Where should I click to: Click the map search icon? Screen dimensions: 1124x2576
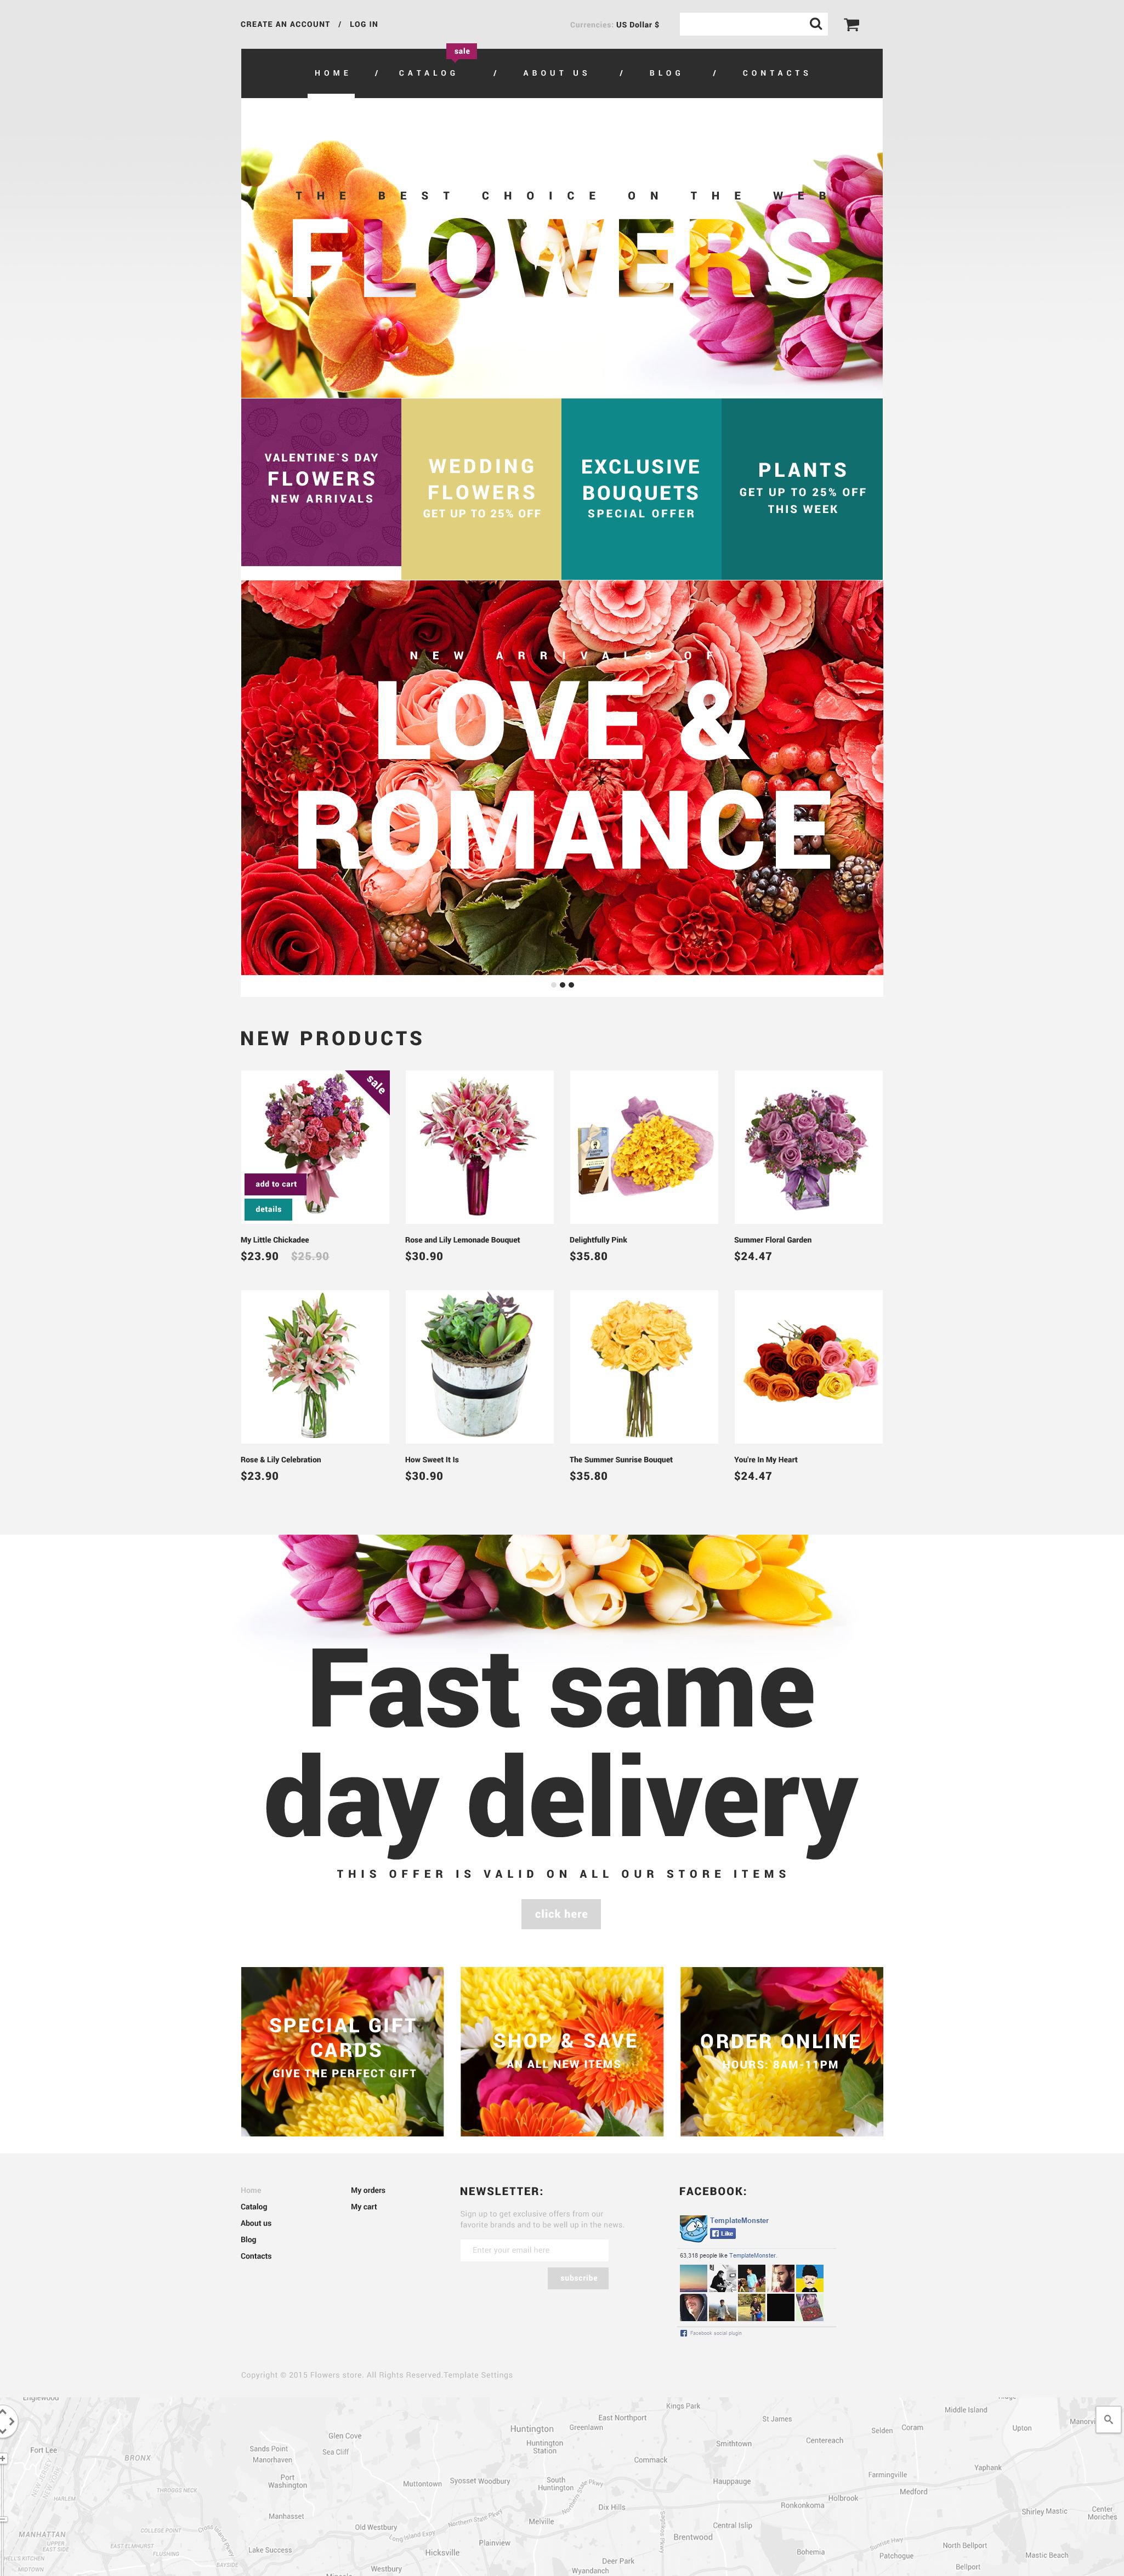pos(1108,2420)
